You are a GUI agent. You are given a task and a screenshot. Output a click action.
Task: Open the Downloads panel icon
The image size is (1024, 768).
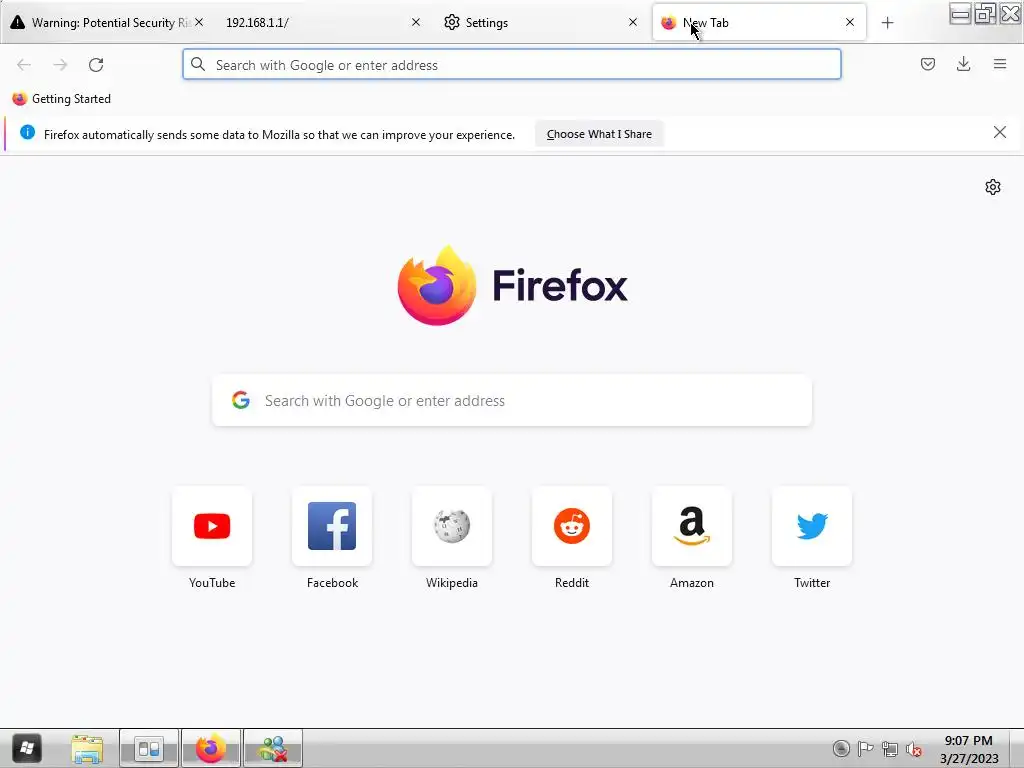click(963, 64)
